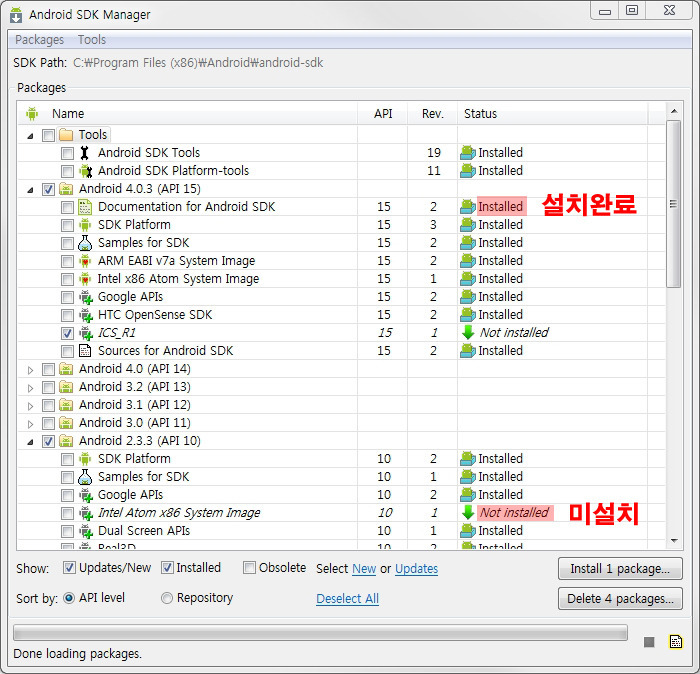Toggle the Updates/New show checkbox
700x674 pixels.
[69, 568]
